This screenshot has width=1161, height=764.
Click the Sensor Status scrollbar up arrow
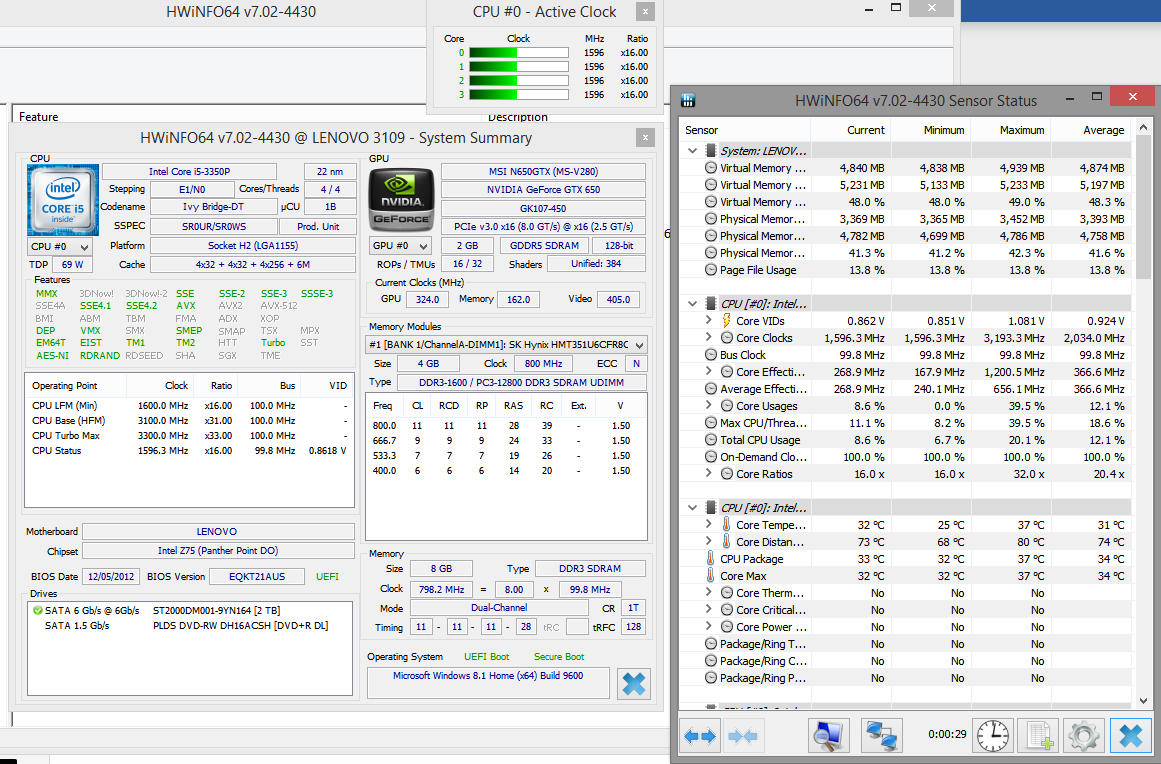1143,127
